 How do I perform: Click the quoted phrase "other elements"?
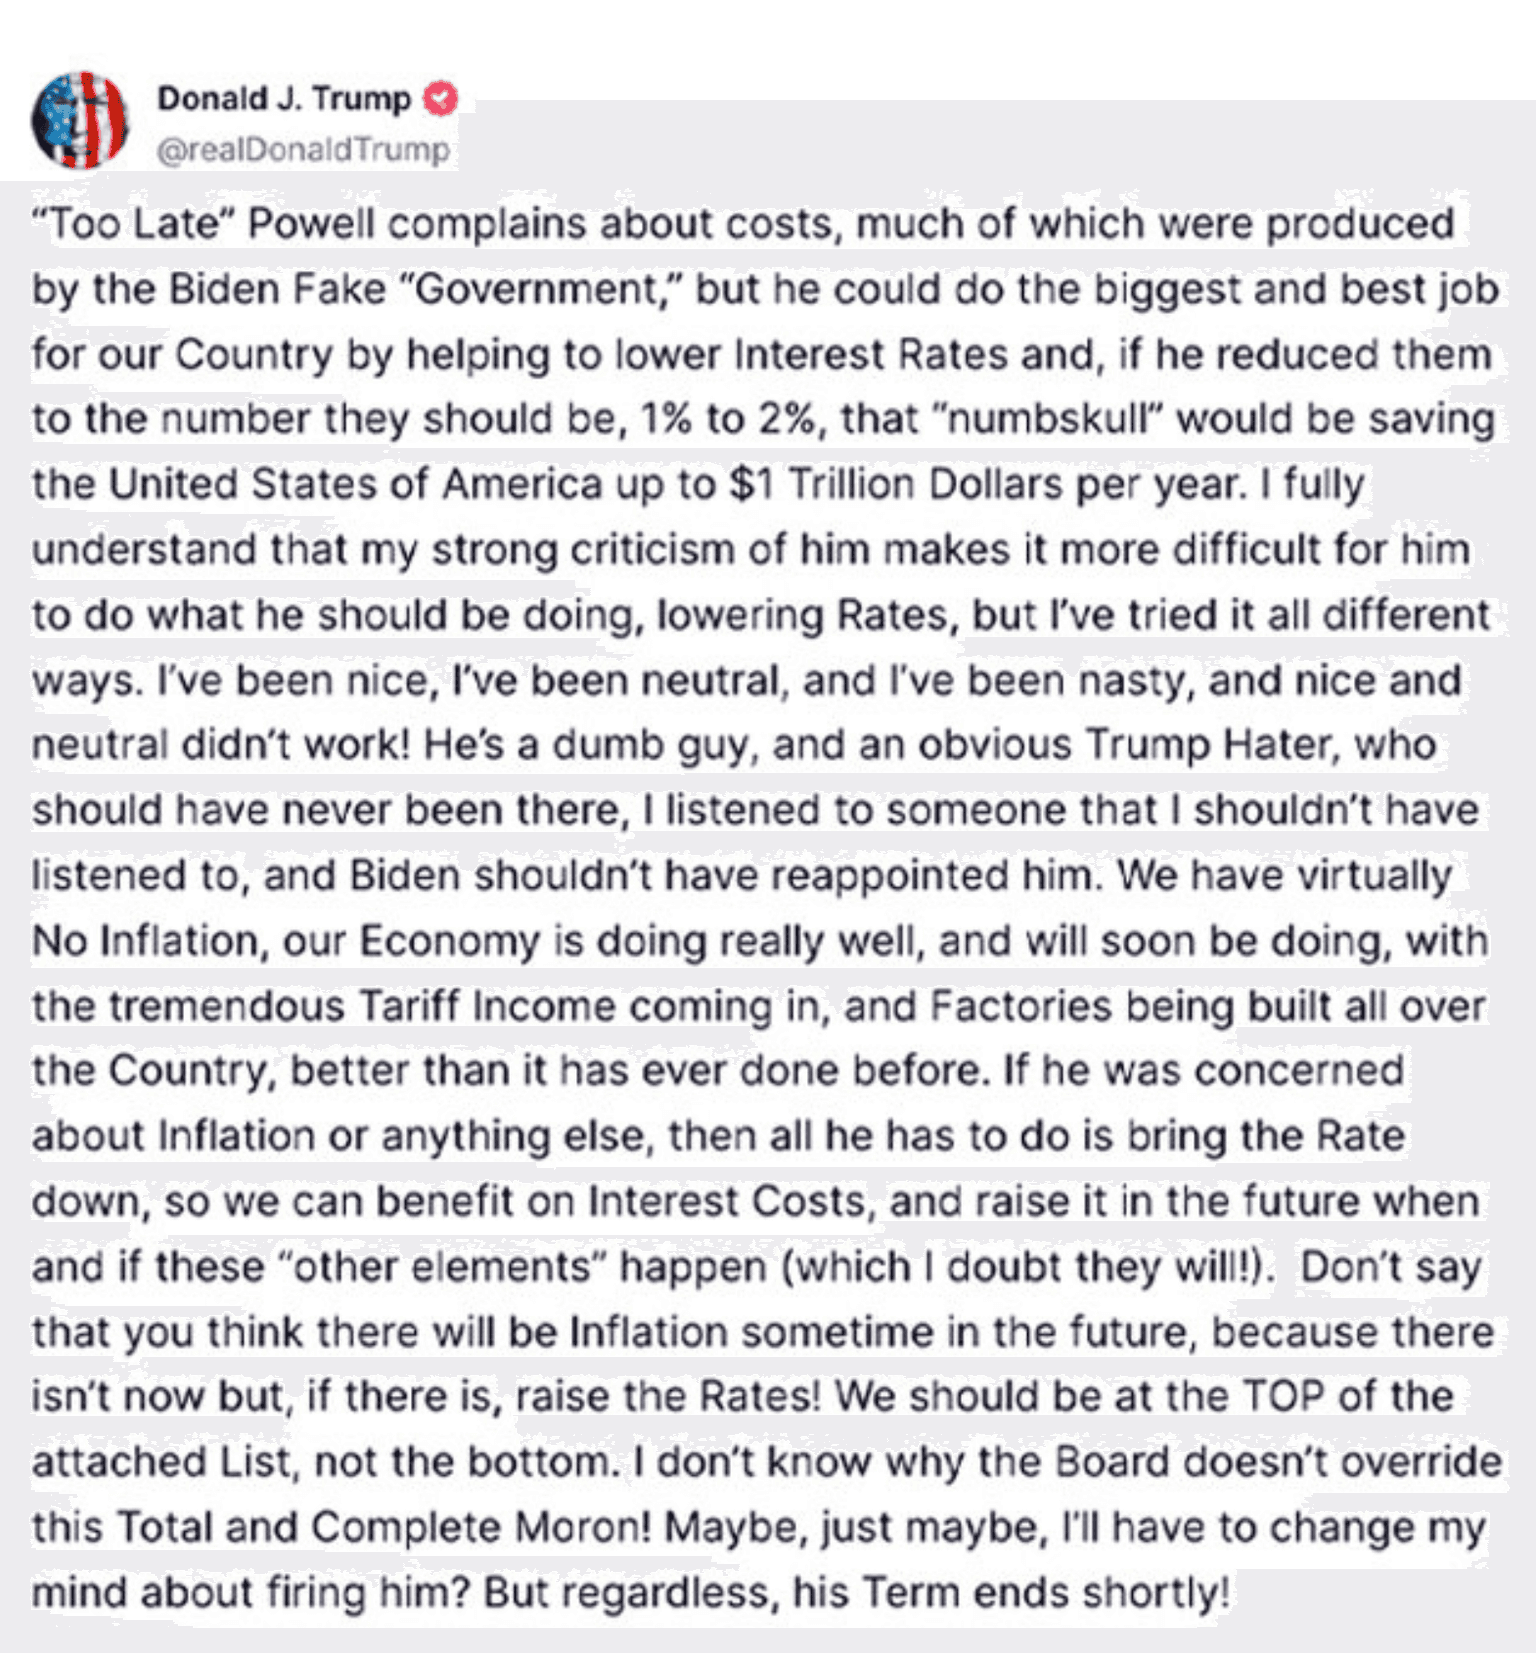[440, 1267]
